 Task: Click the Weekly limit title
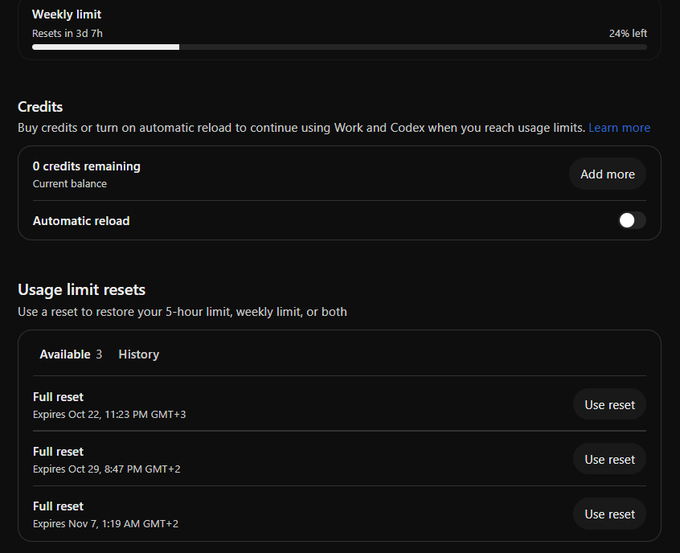point(66,14)
